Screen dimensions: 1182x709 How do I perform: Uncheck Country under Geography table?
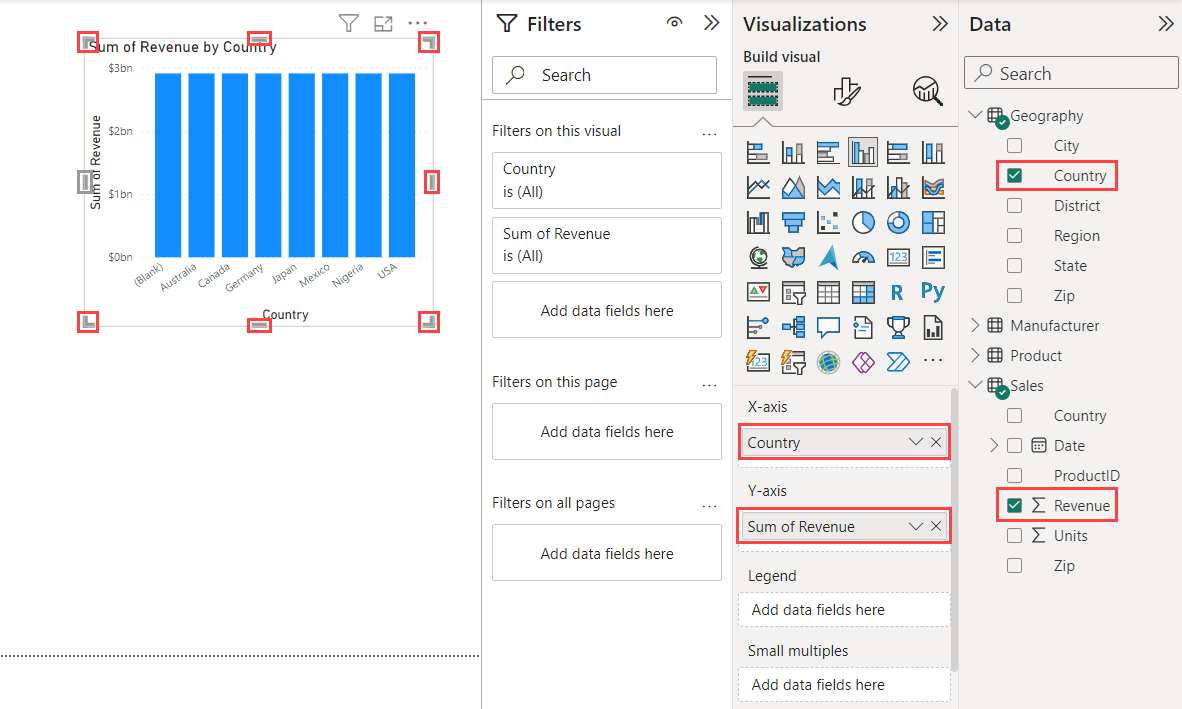tap(1015, 176)
